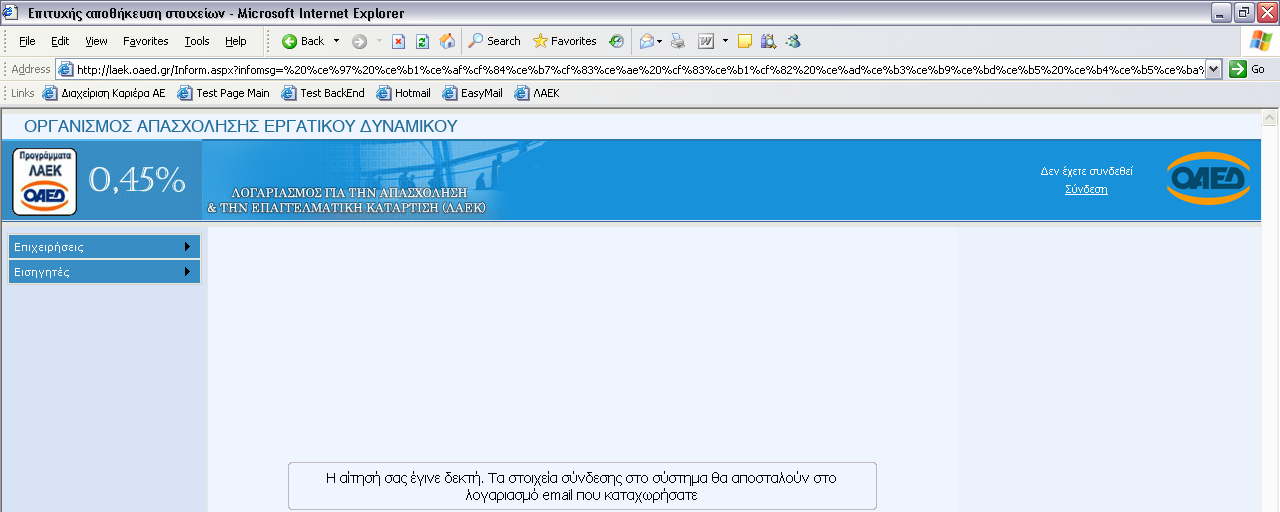1280x512 pixels.
Task: Open the Edit-with dropdown arrow
Action: pyautogui.click(x=725, y=41)
